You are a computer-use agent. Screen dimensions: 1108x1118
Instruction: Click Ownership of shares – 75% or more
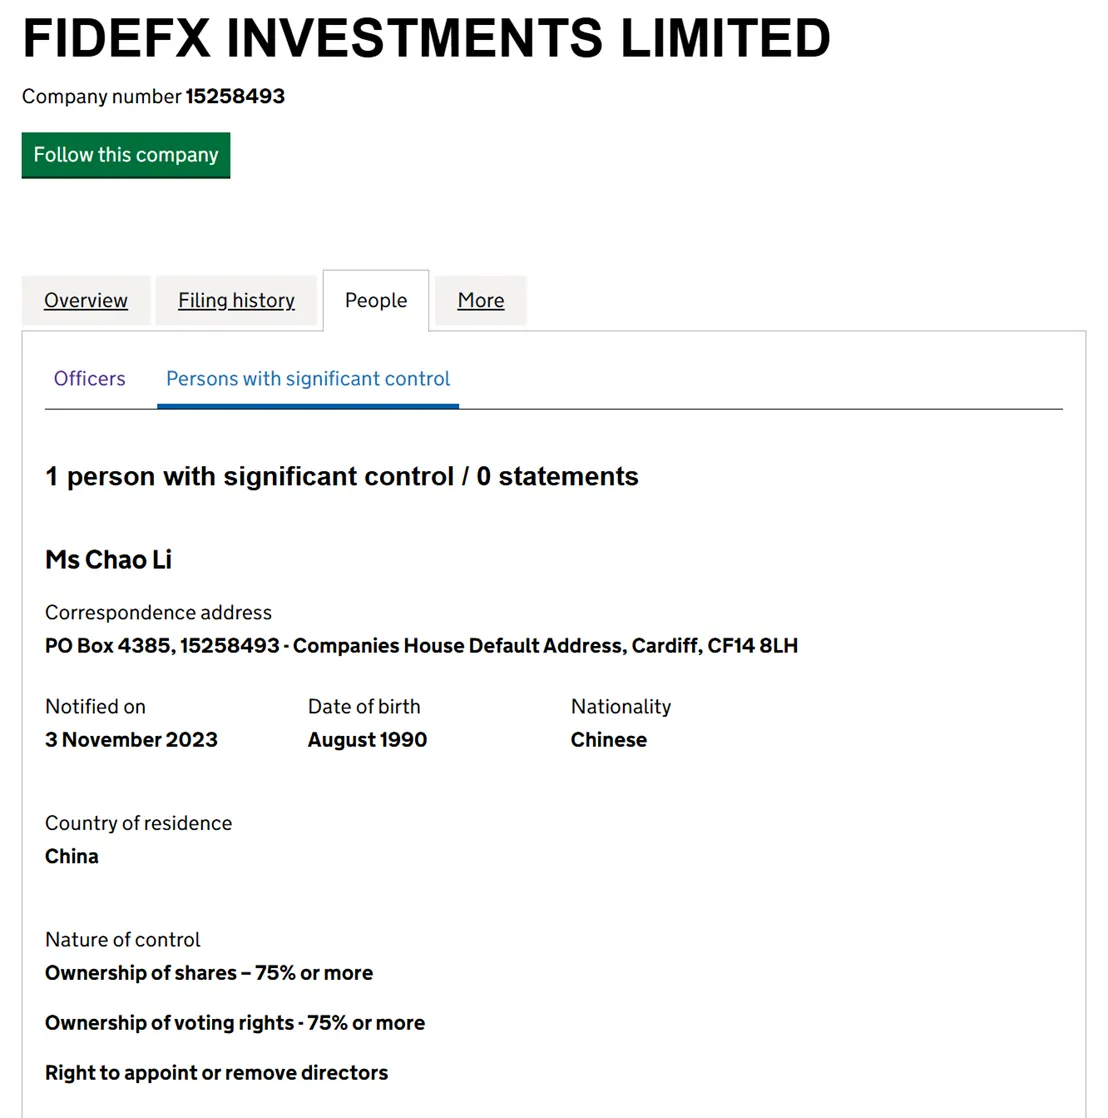coord(209,973)
